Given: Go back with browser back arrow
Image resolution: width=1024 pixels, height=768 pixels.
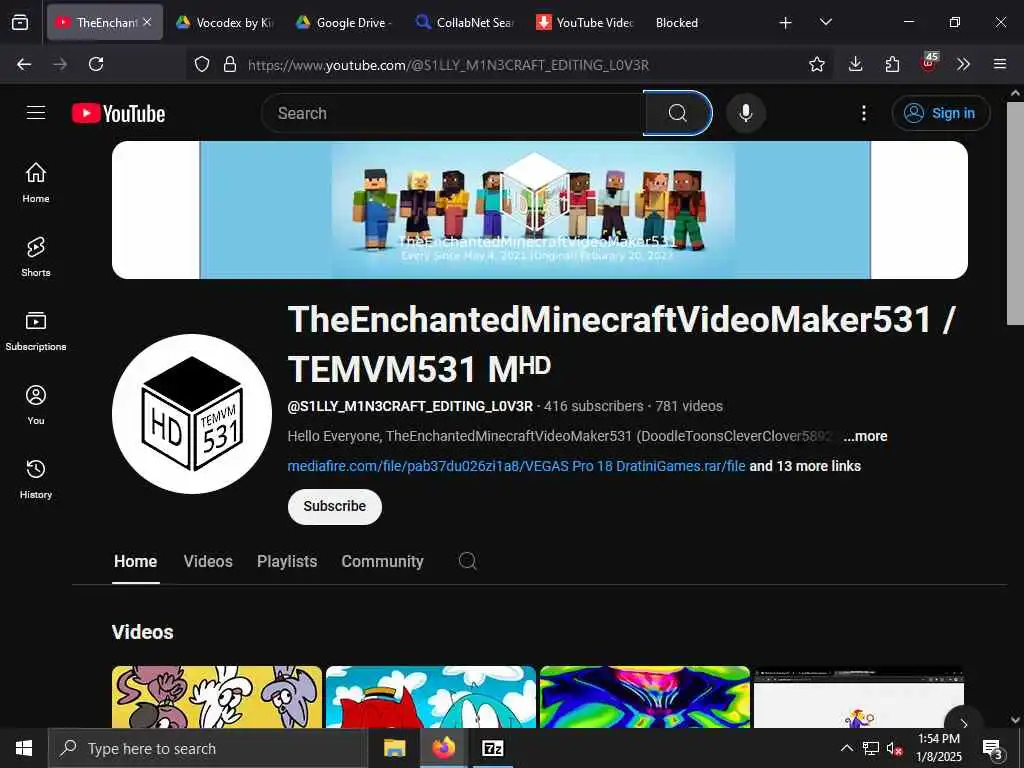Looking at the screenshot, I should pyautogui.click(x=24, y=64).
